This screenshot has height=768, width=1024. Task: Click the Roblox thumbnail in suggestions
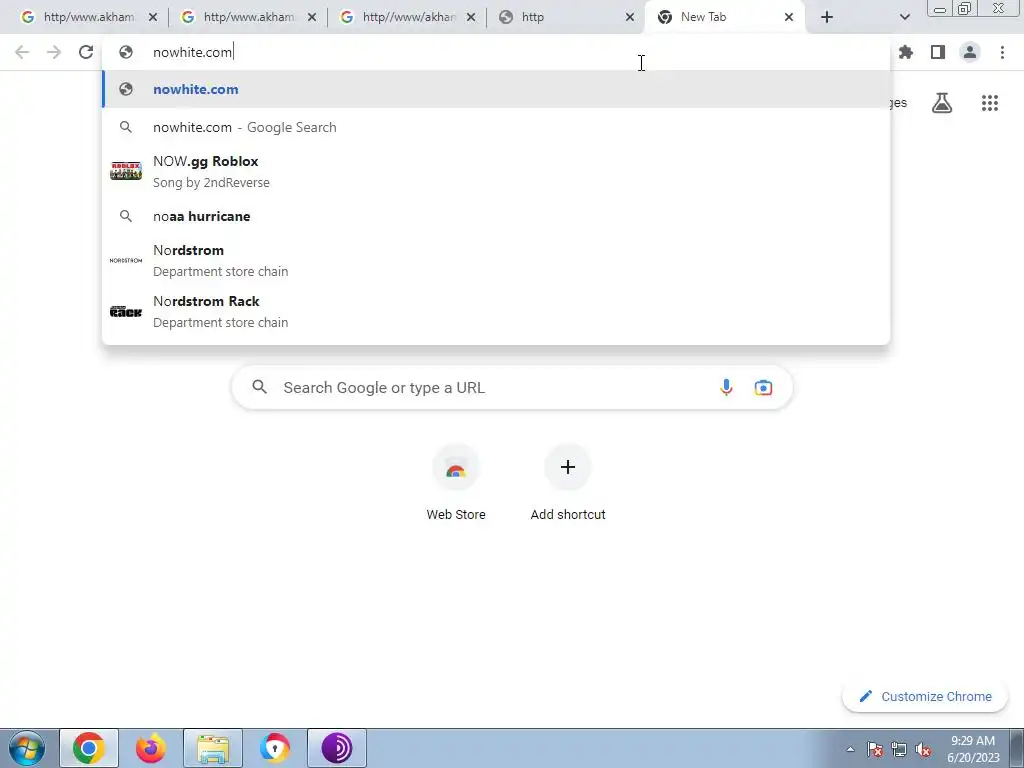point(126,171)
